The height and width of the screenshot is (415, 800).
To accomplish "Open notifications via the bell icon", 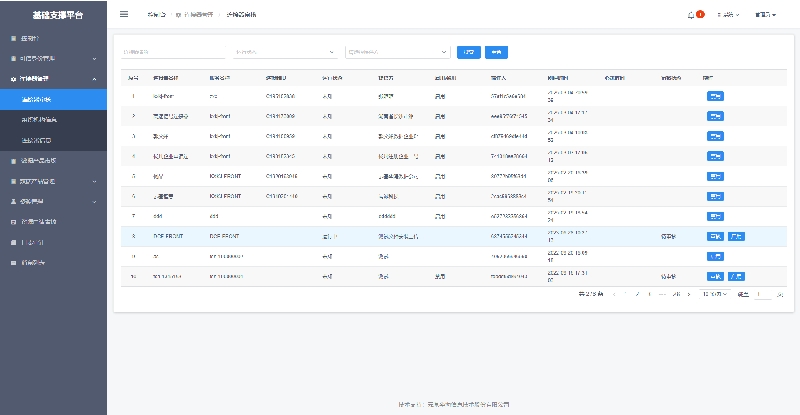I will 690,15.
